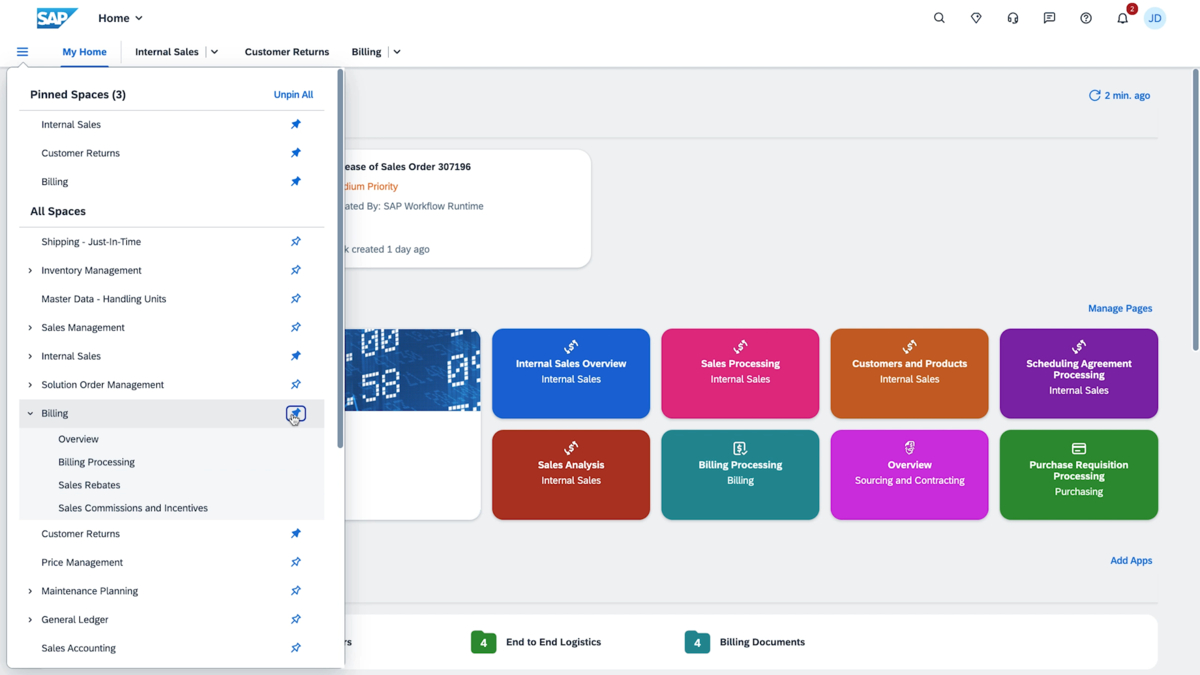
Task: Open the Home title dropdown
Action: point(121,18)
